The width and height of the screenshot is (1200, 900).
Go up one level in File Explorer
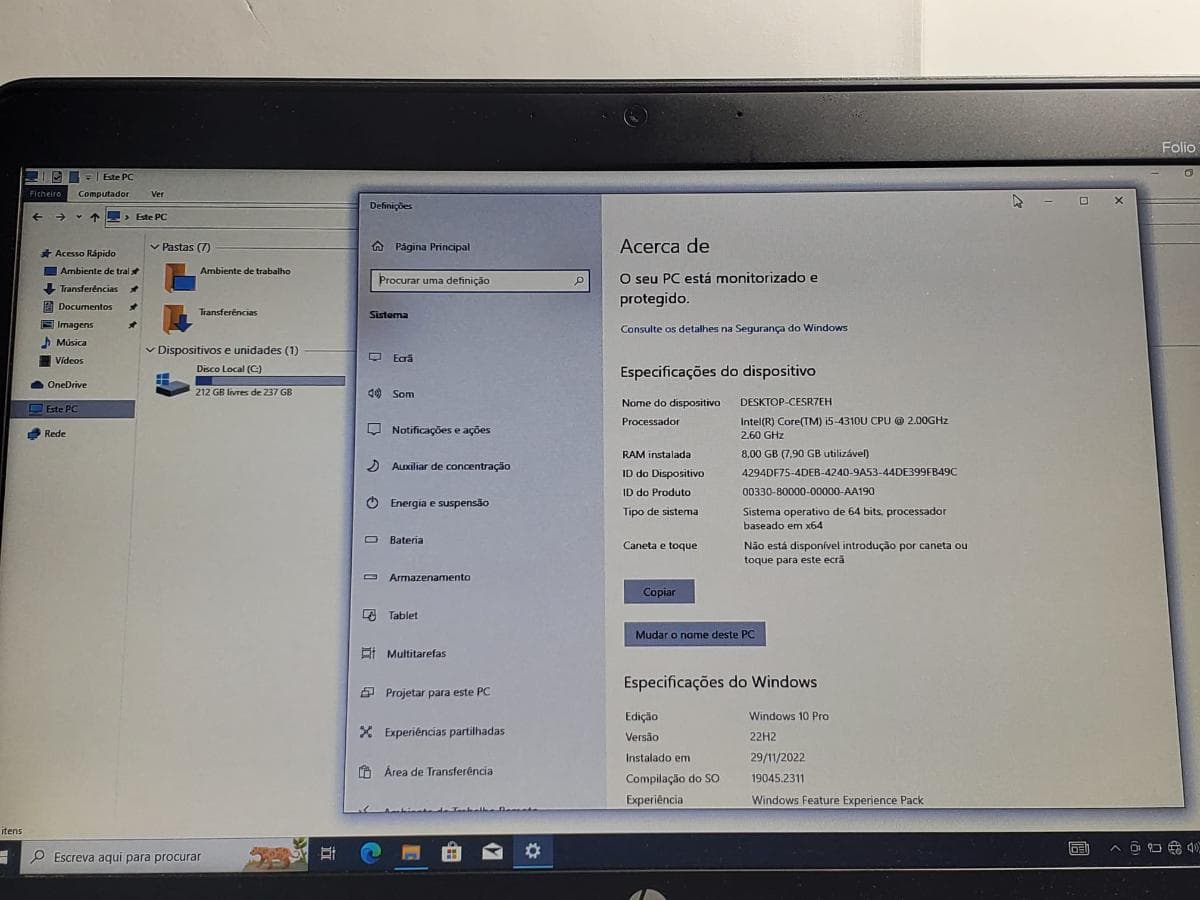click(94, 216)
